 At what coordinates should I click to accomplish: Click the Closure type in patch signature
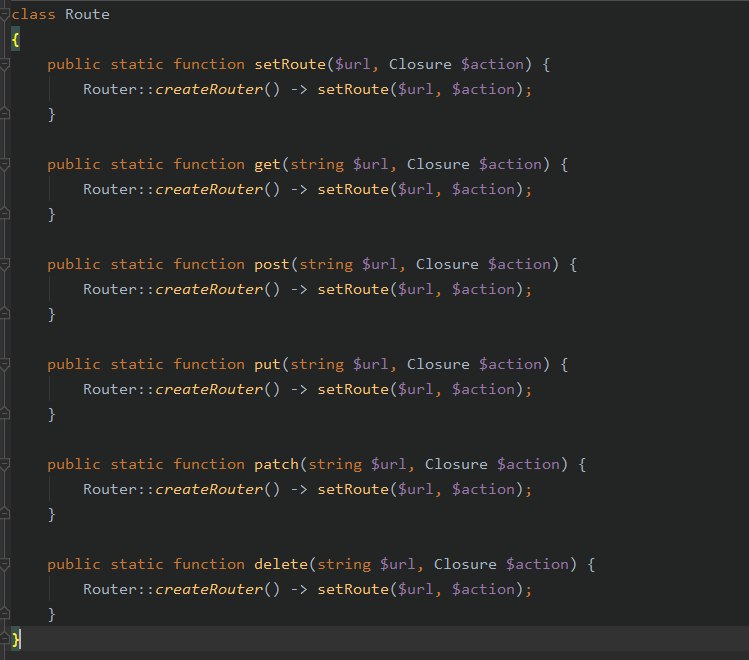click(x=456, y=464)
